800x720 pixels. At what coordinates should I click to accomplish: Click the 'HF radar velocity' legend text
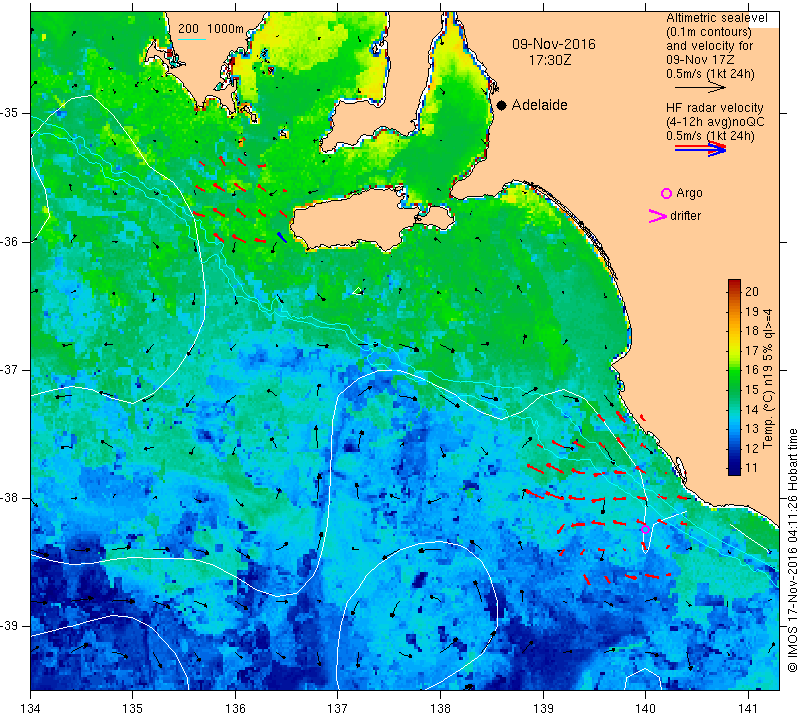tap(714, 108)
